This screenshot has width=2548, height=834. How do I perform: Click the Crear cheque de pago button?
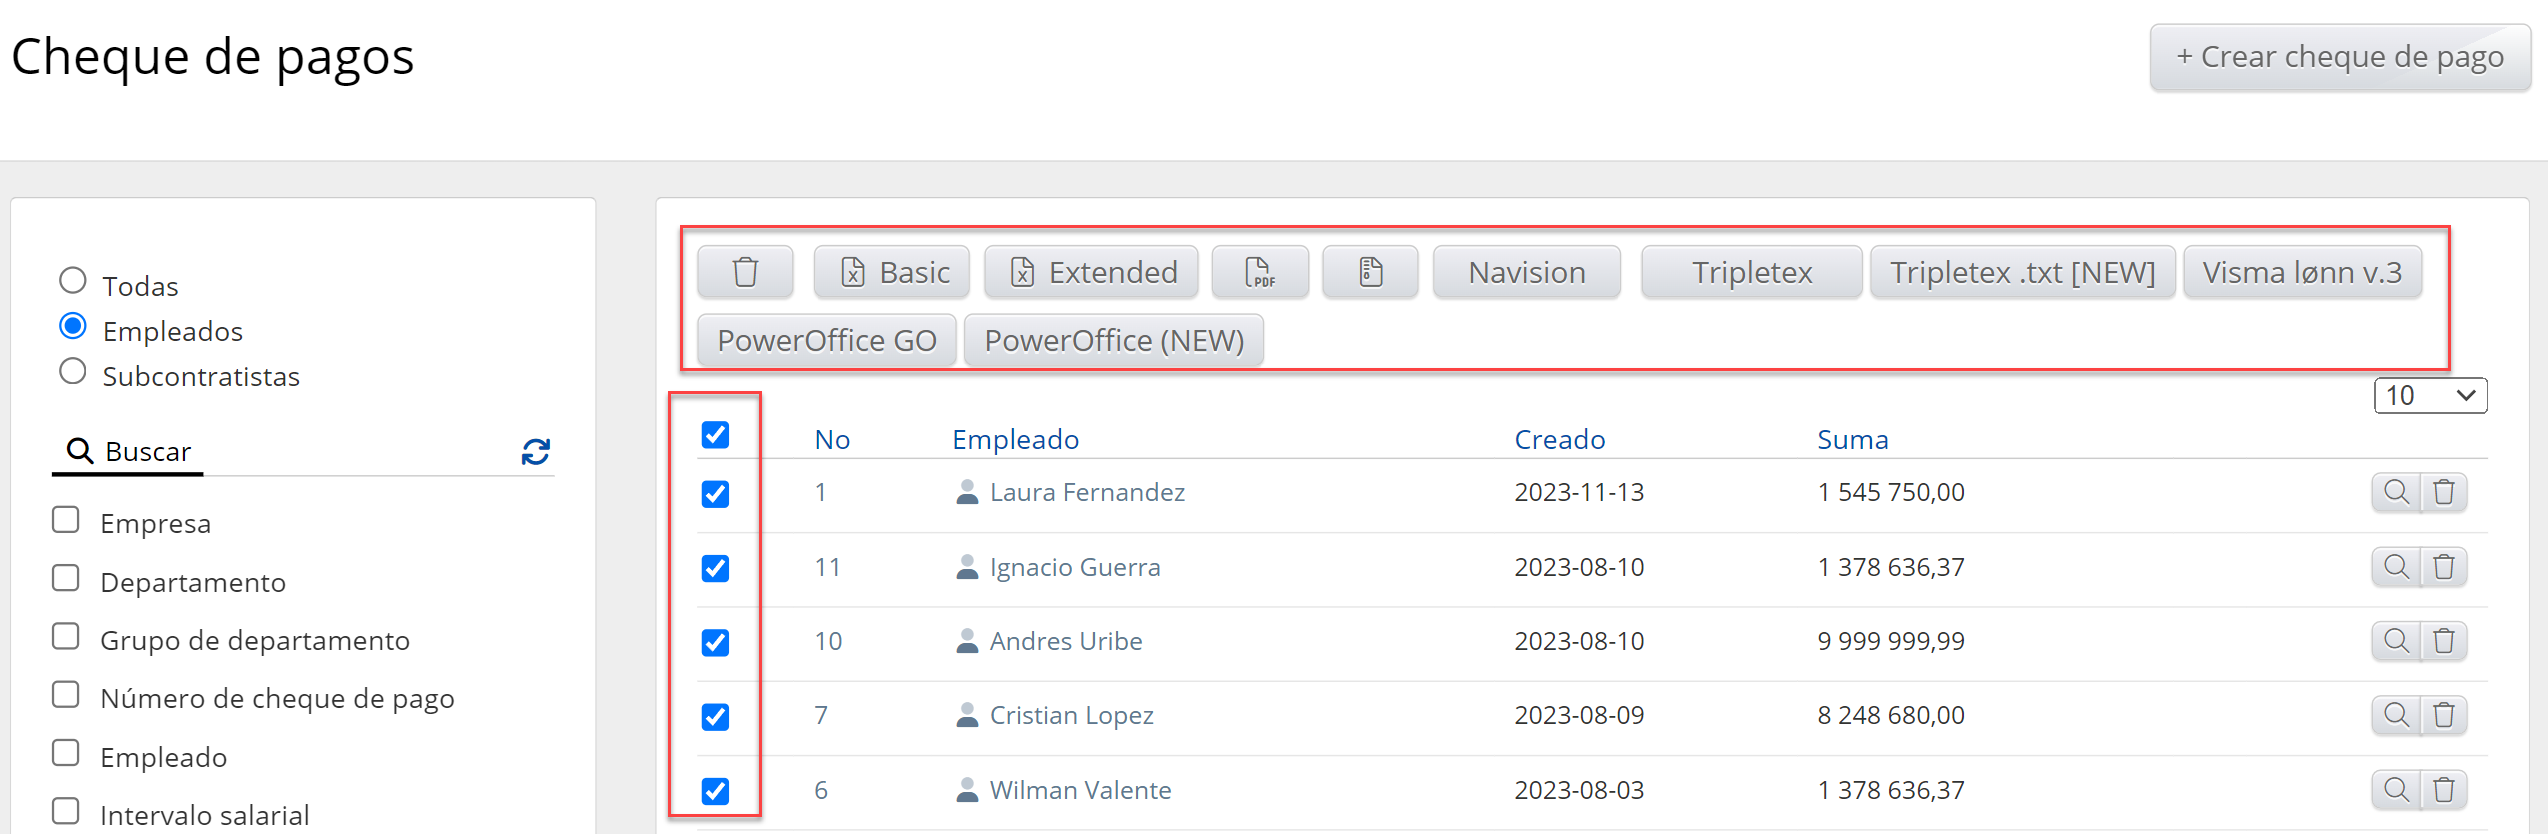(x=2339, y=57)
